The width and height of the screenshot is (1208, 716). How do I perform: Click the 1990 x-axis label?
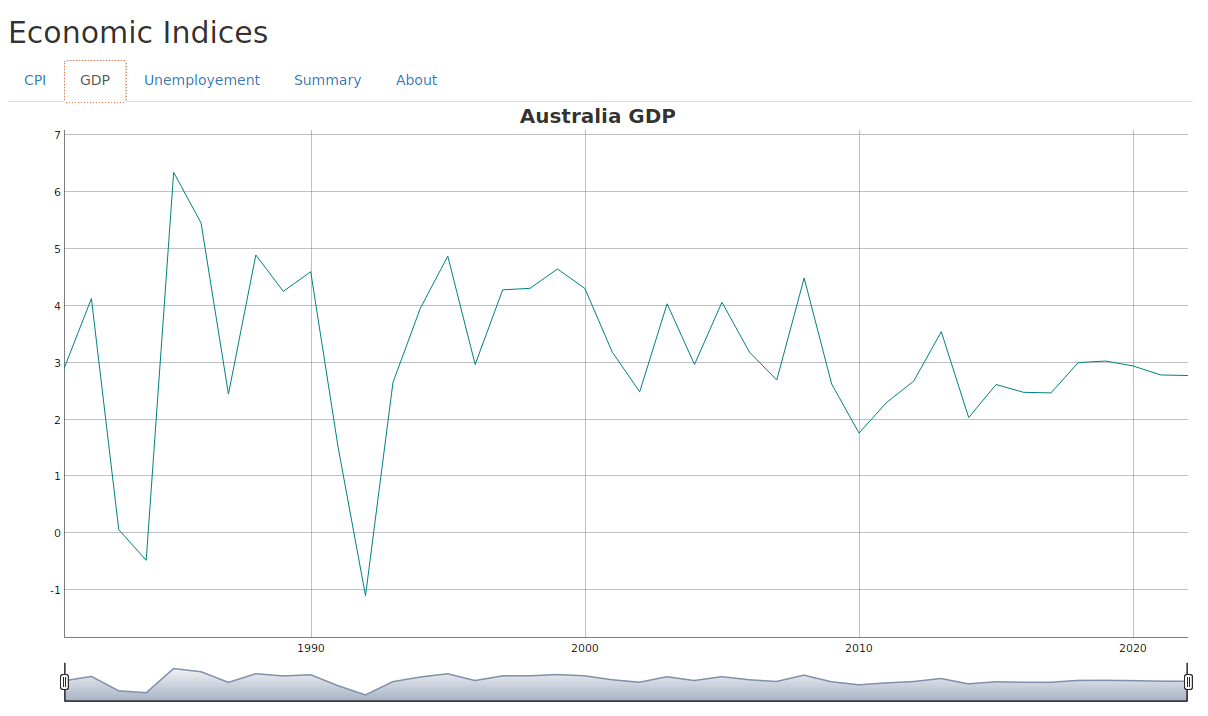point(311,649)
